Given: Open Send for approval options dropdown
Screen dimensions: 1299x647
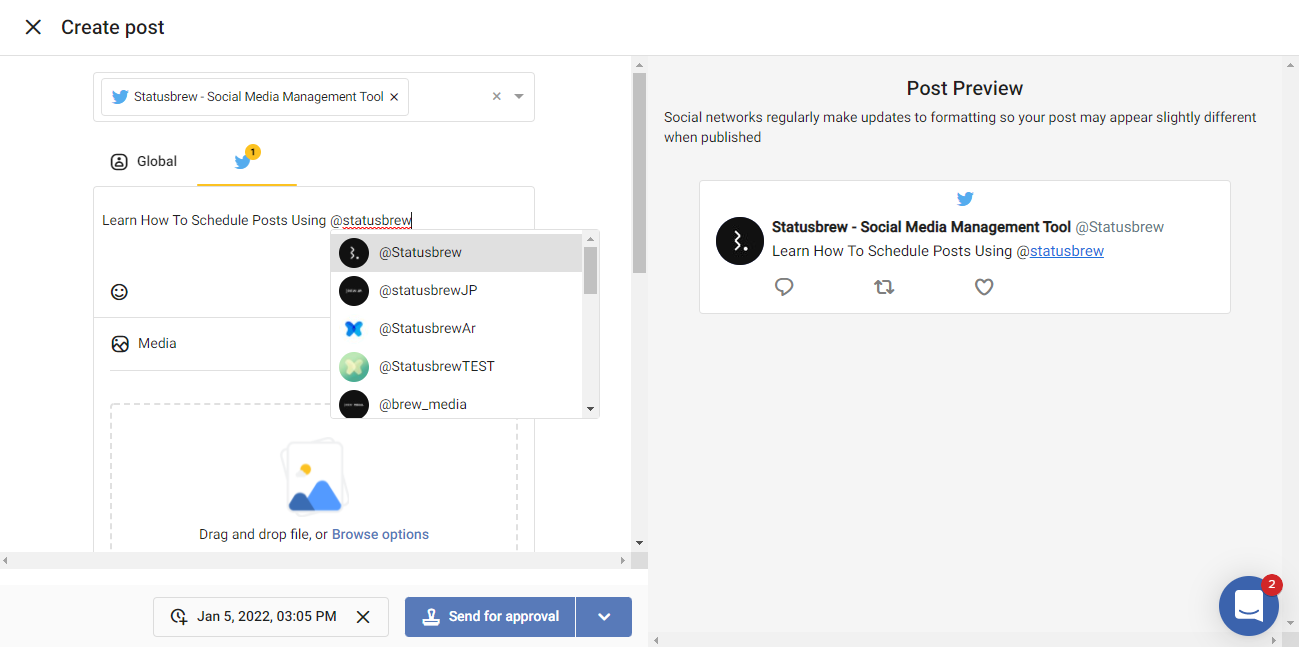Looking at the screenshot, I should [x=604, y=617].
